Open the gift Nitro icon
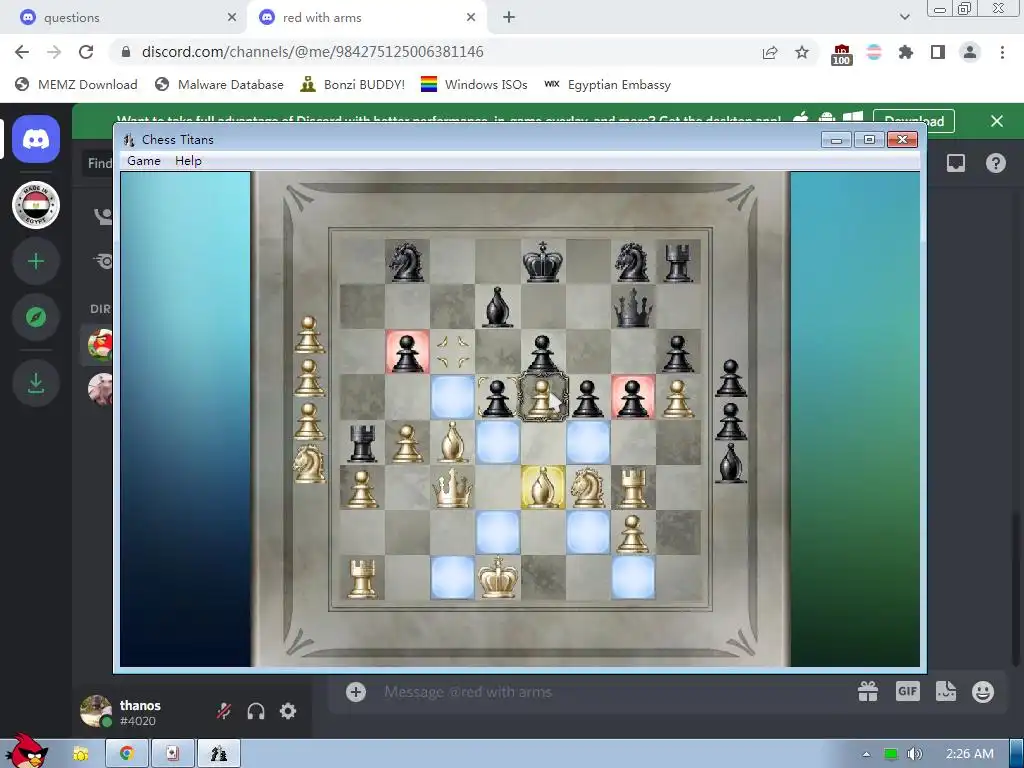 (868, 692)
